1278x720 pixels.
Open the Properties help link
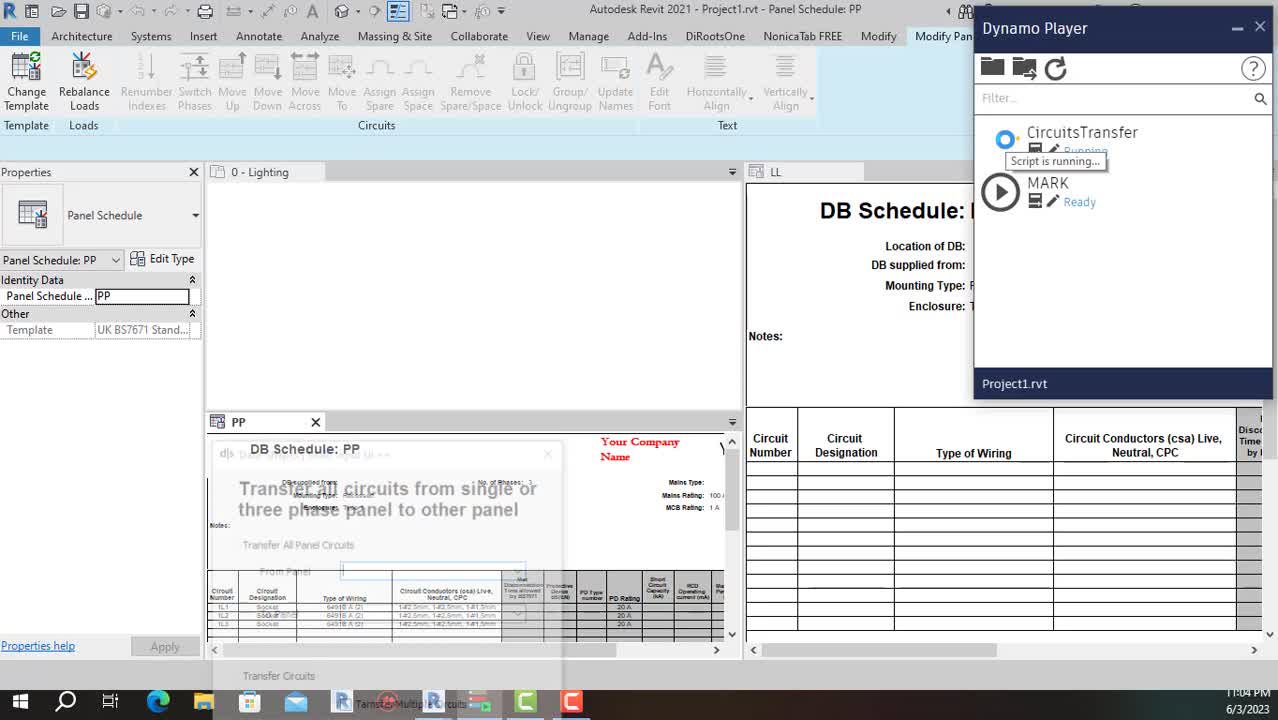click(x=38, y=646)
